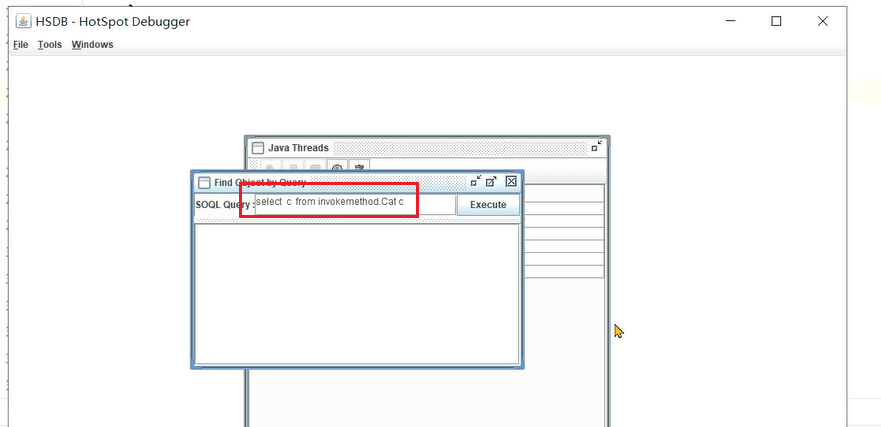
Task: Maximize the HSDB main window
Action: coord(776,21)
